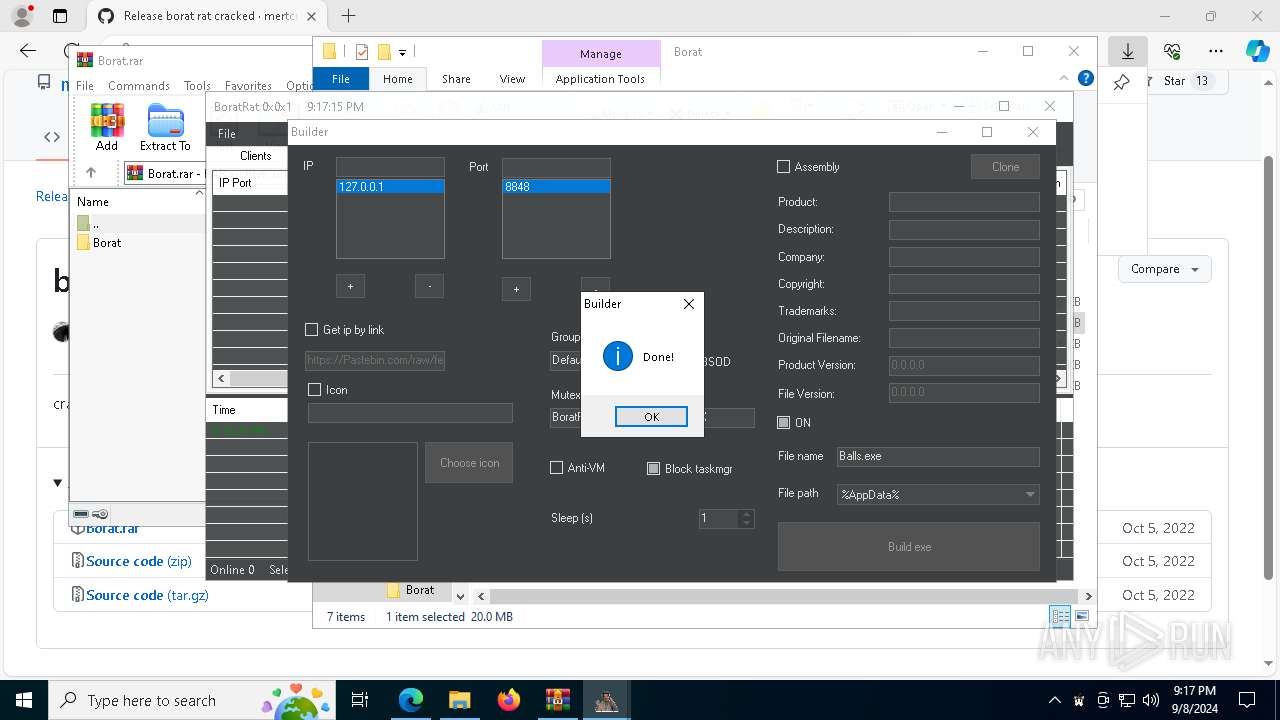Open Task View on the taskbar
The height and width of the screenshot is (720, 1280).
pos(360,700)
